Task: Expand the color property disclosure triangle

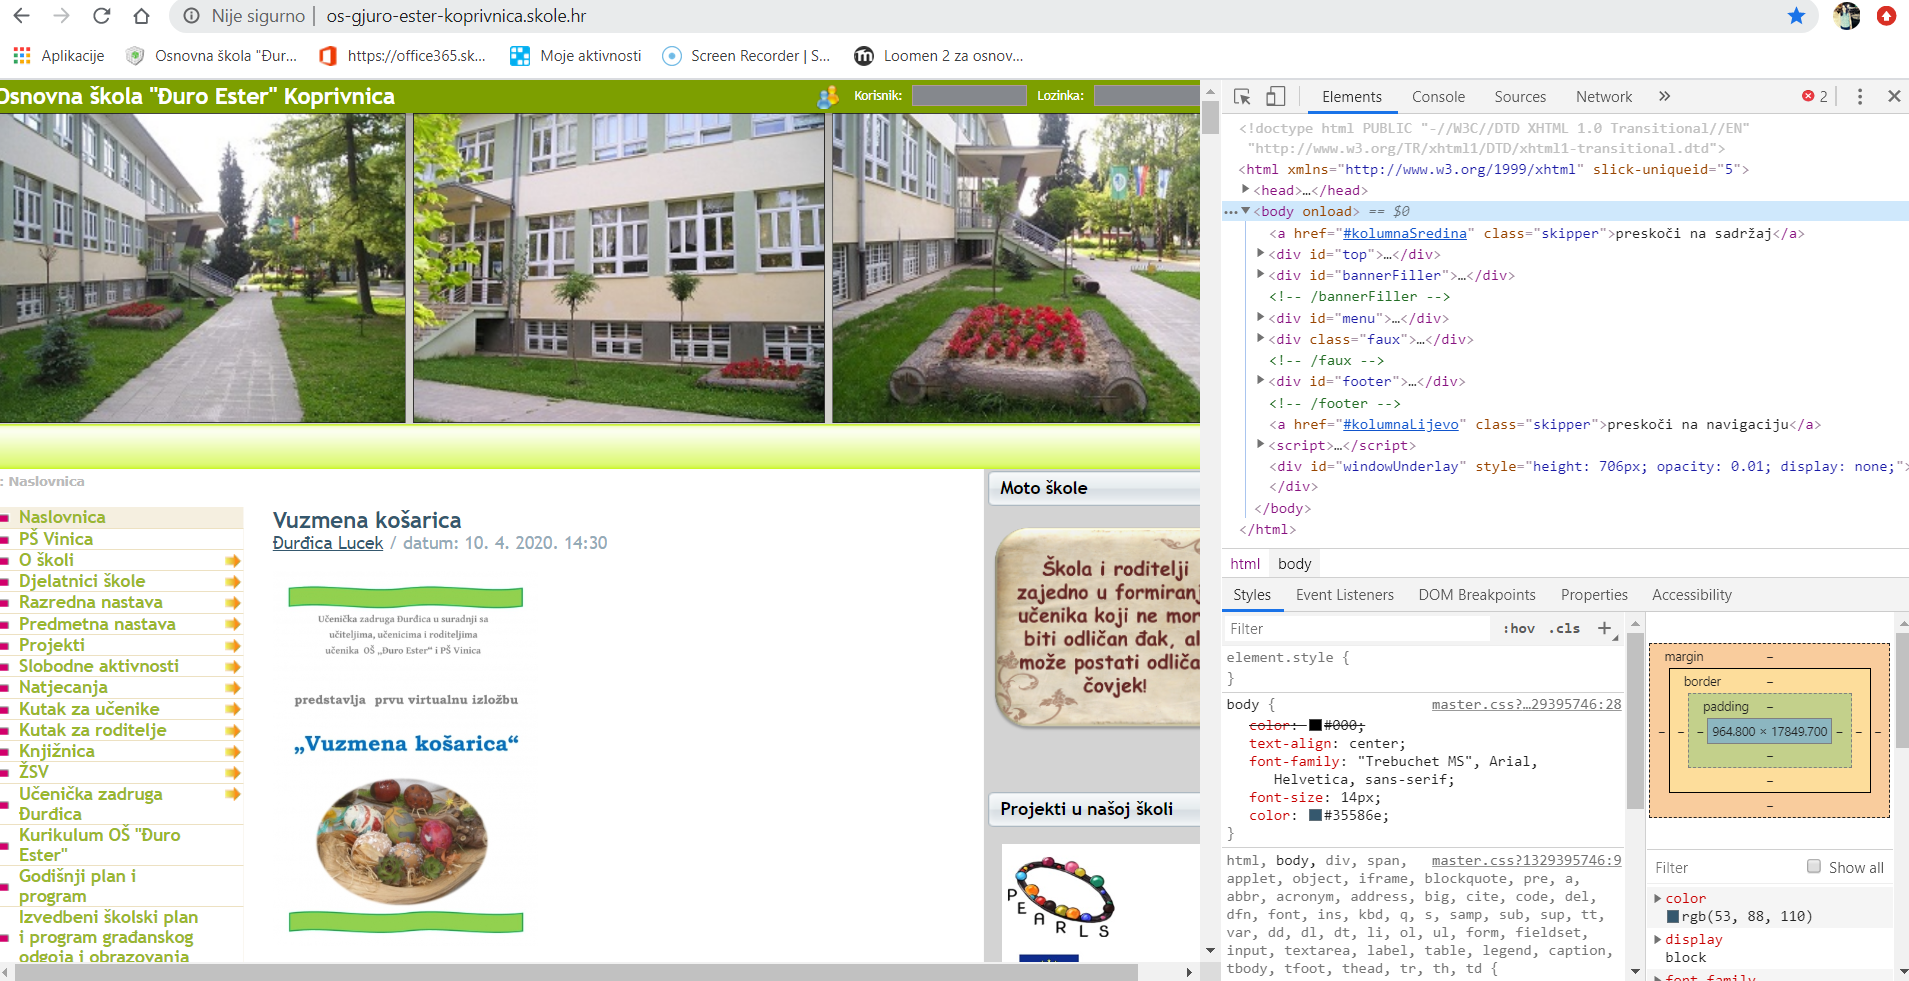Action: coord(1659,898)
